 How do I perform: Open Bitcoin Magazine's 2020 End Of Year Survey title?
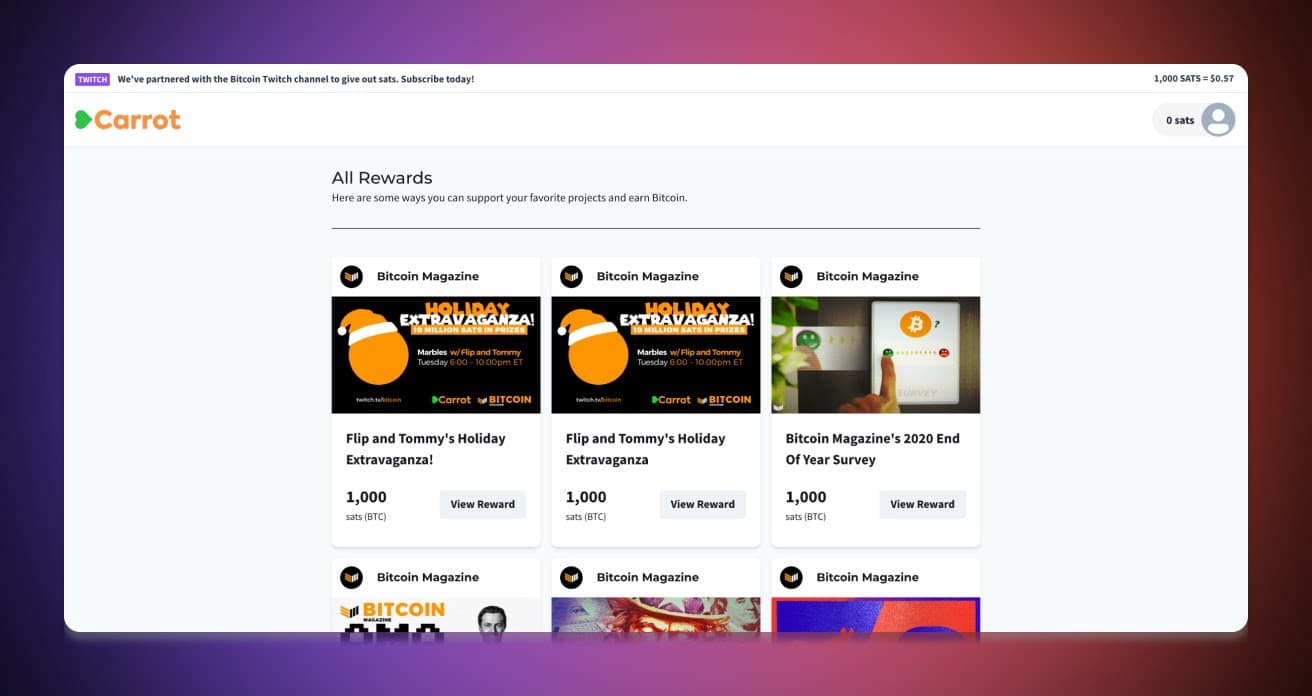click(x=872, y=449)
